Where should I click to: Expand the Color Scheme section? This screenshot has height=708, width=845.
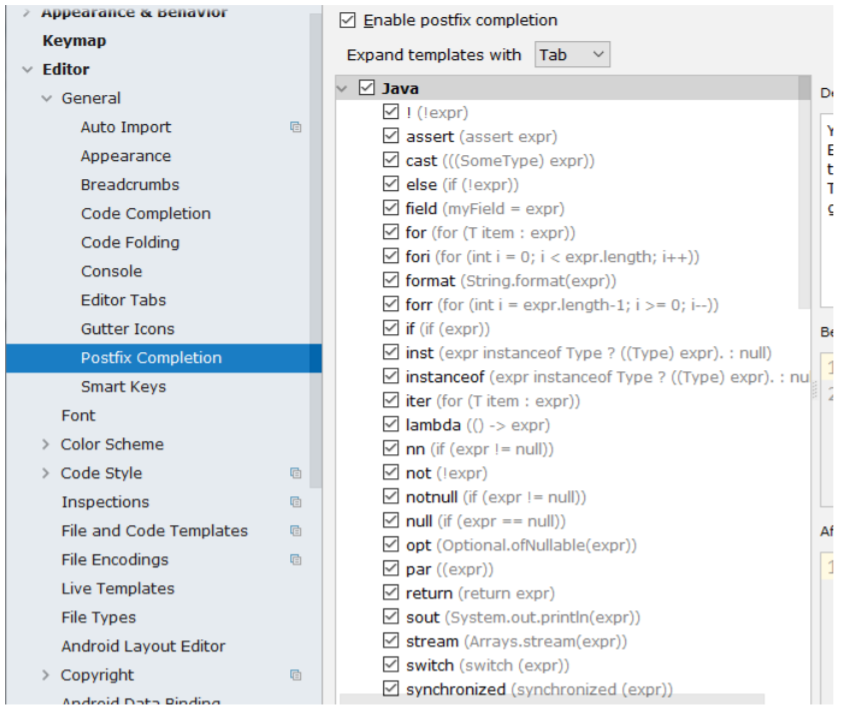click(x=45, y=444)
